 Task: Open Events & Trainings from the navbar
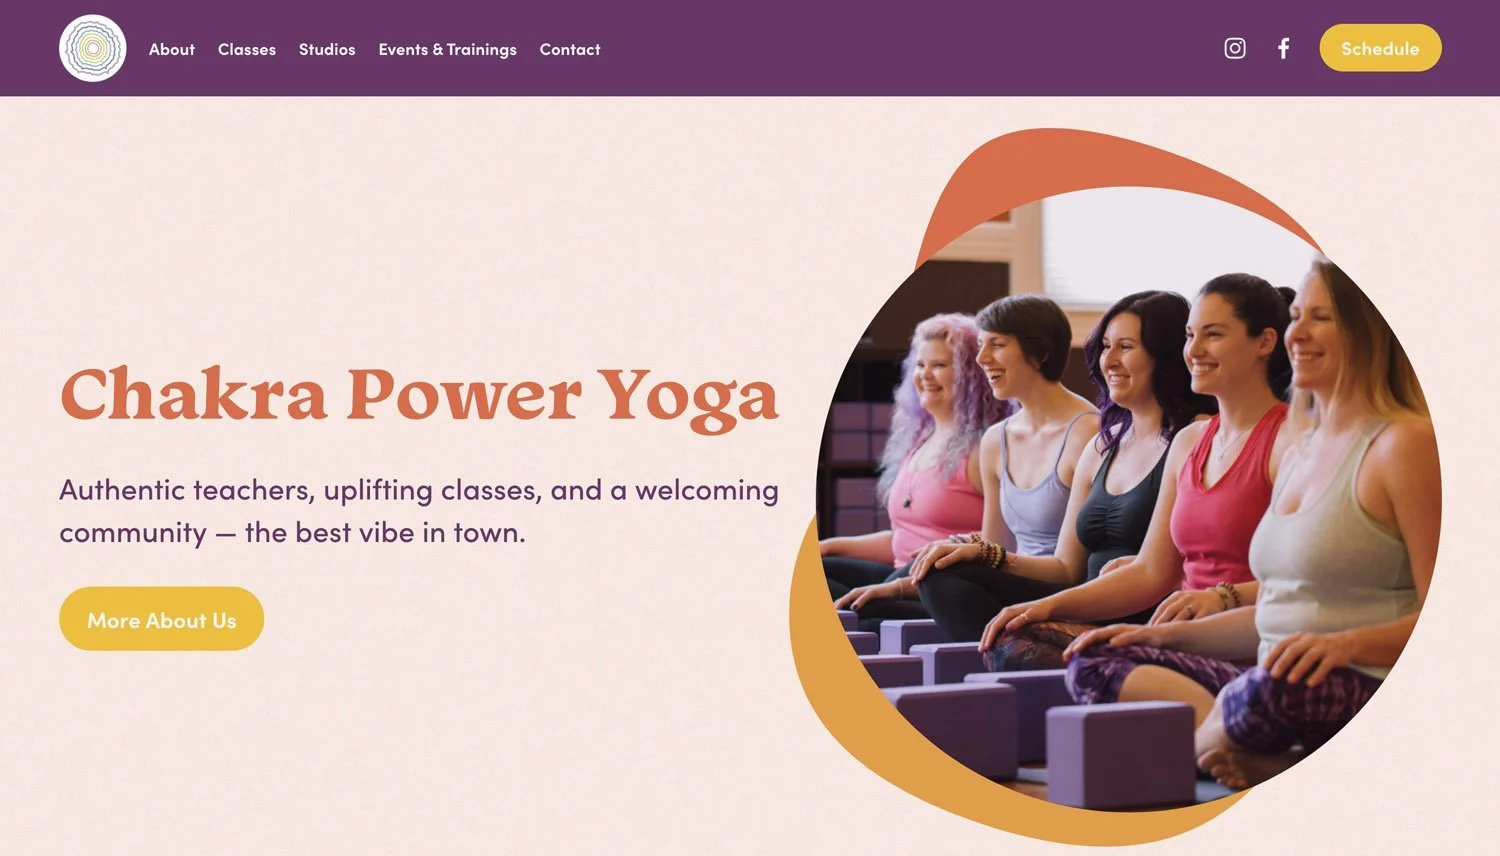pos(447,49)
